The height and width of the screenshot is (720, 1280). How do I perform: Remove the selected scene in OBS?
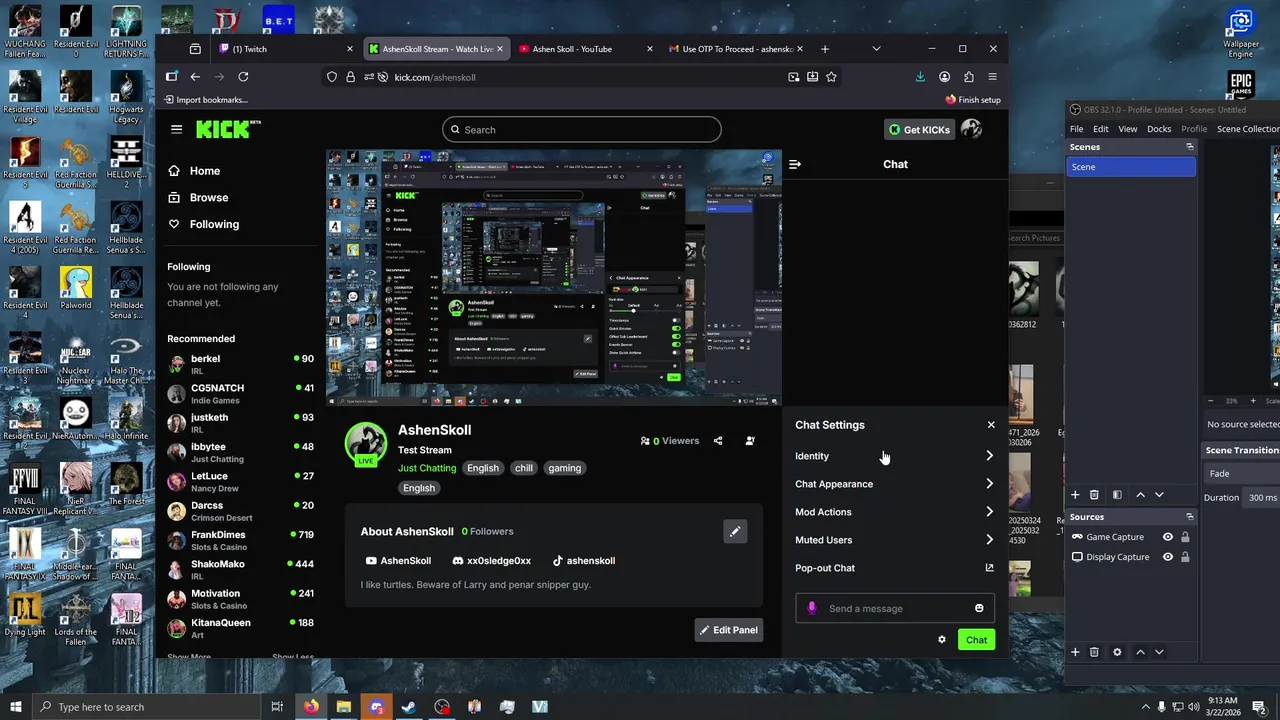1094,495
